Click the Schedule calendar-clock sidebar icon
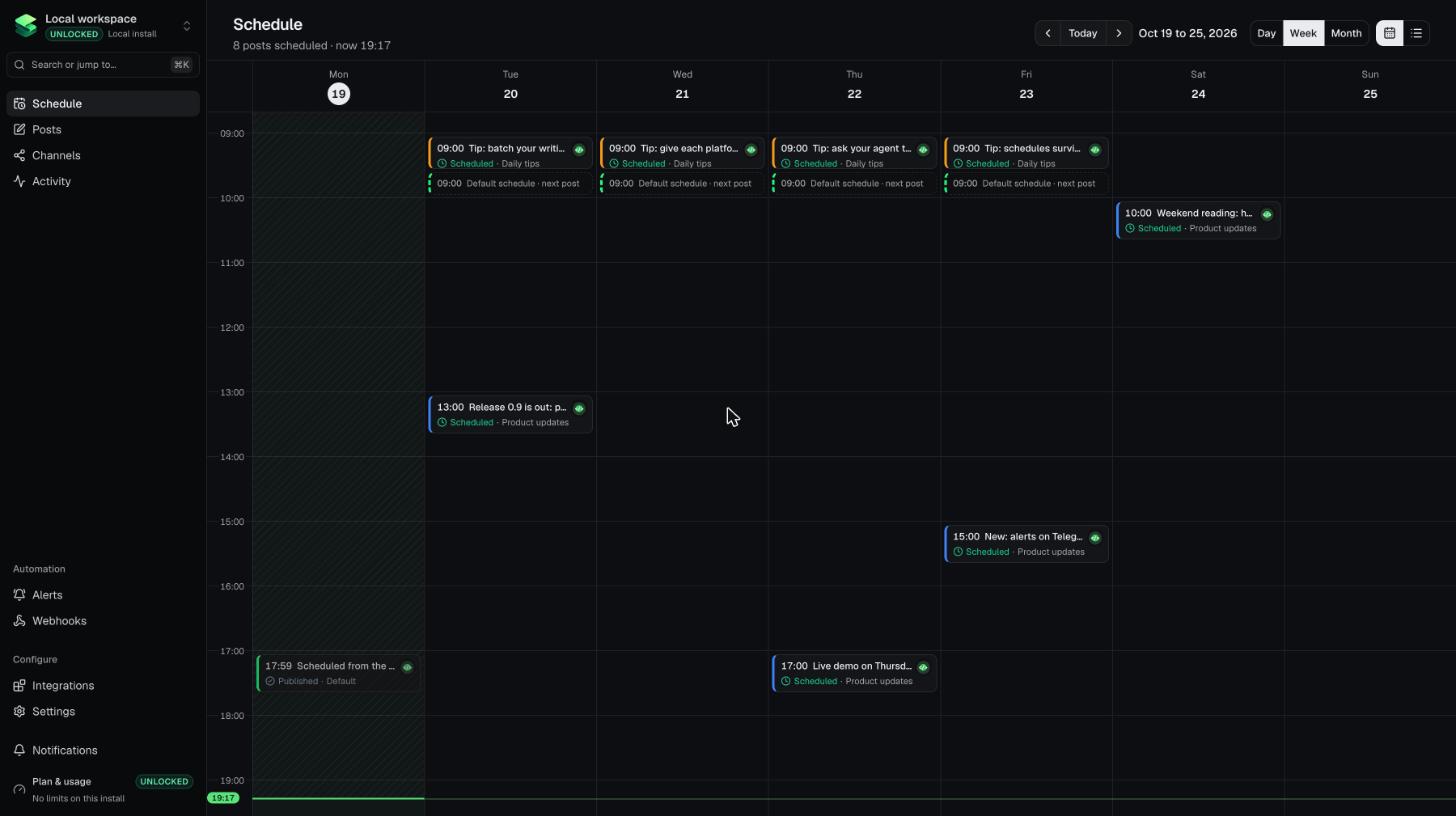The image size is (1456, 816). coord(19,104)
